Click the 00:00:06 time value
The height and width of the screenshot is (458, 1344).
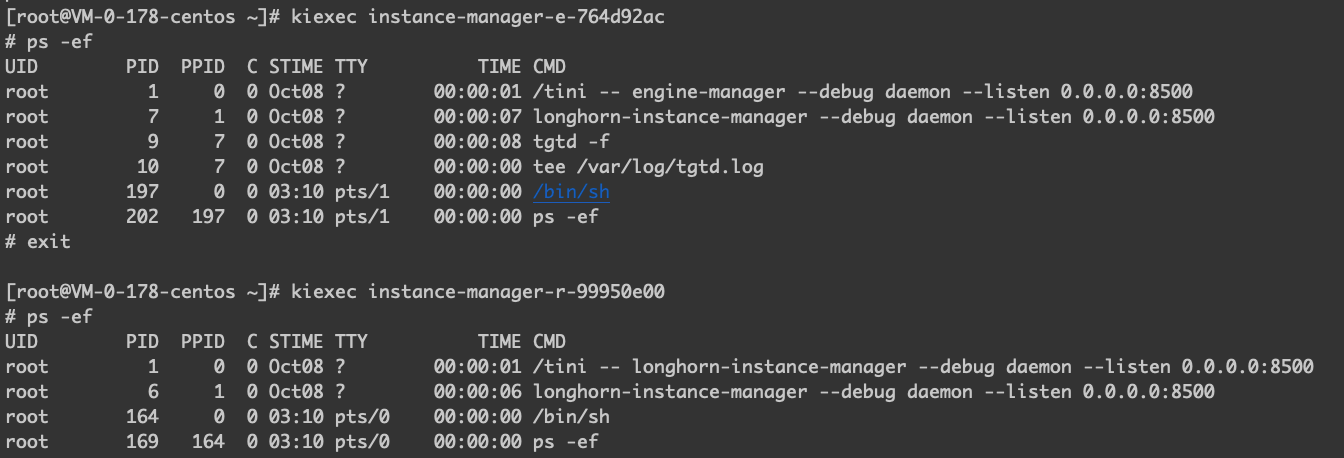[477, 392]
